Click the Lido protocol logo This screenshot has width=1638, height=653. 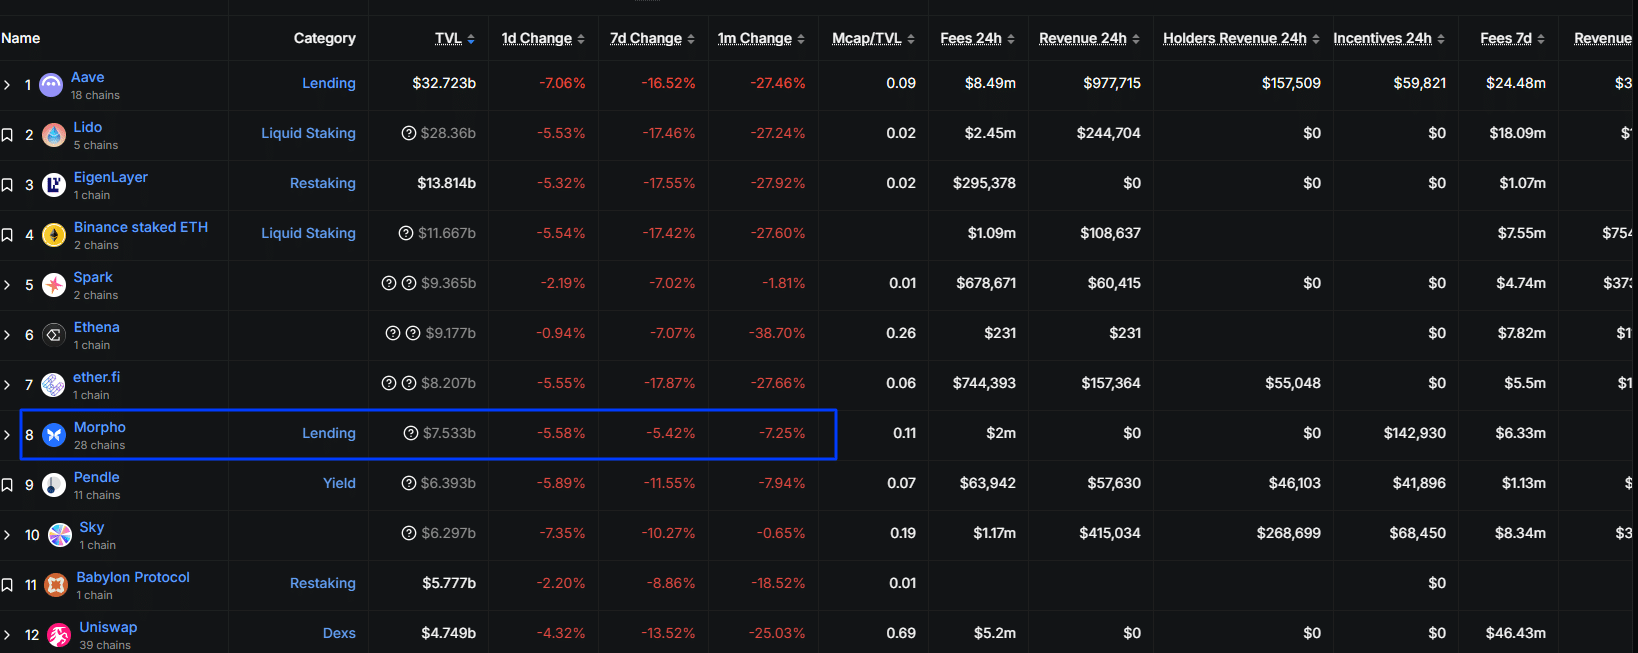pos(55,134)
